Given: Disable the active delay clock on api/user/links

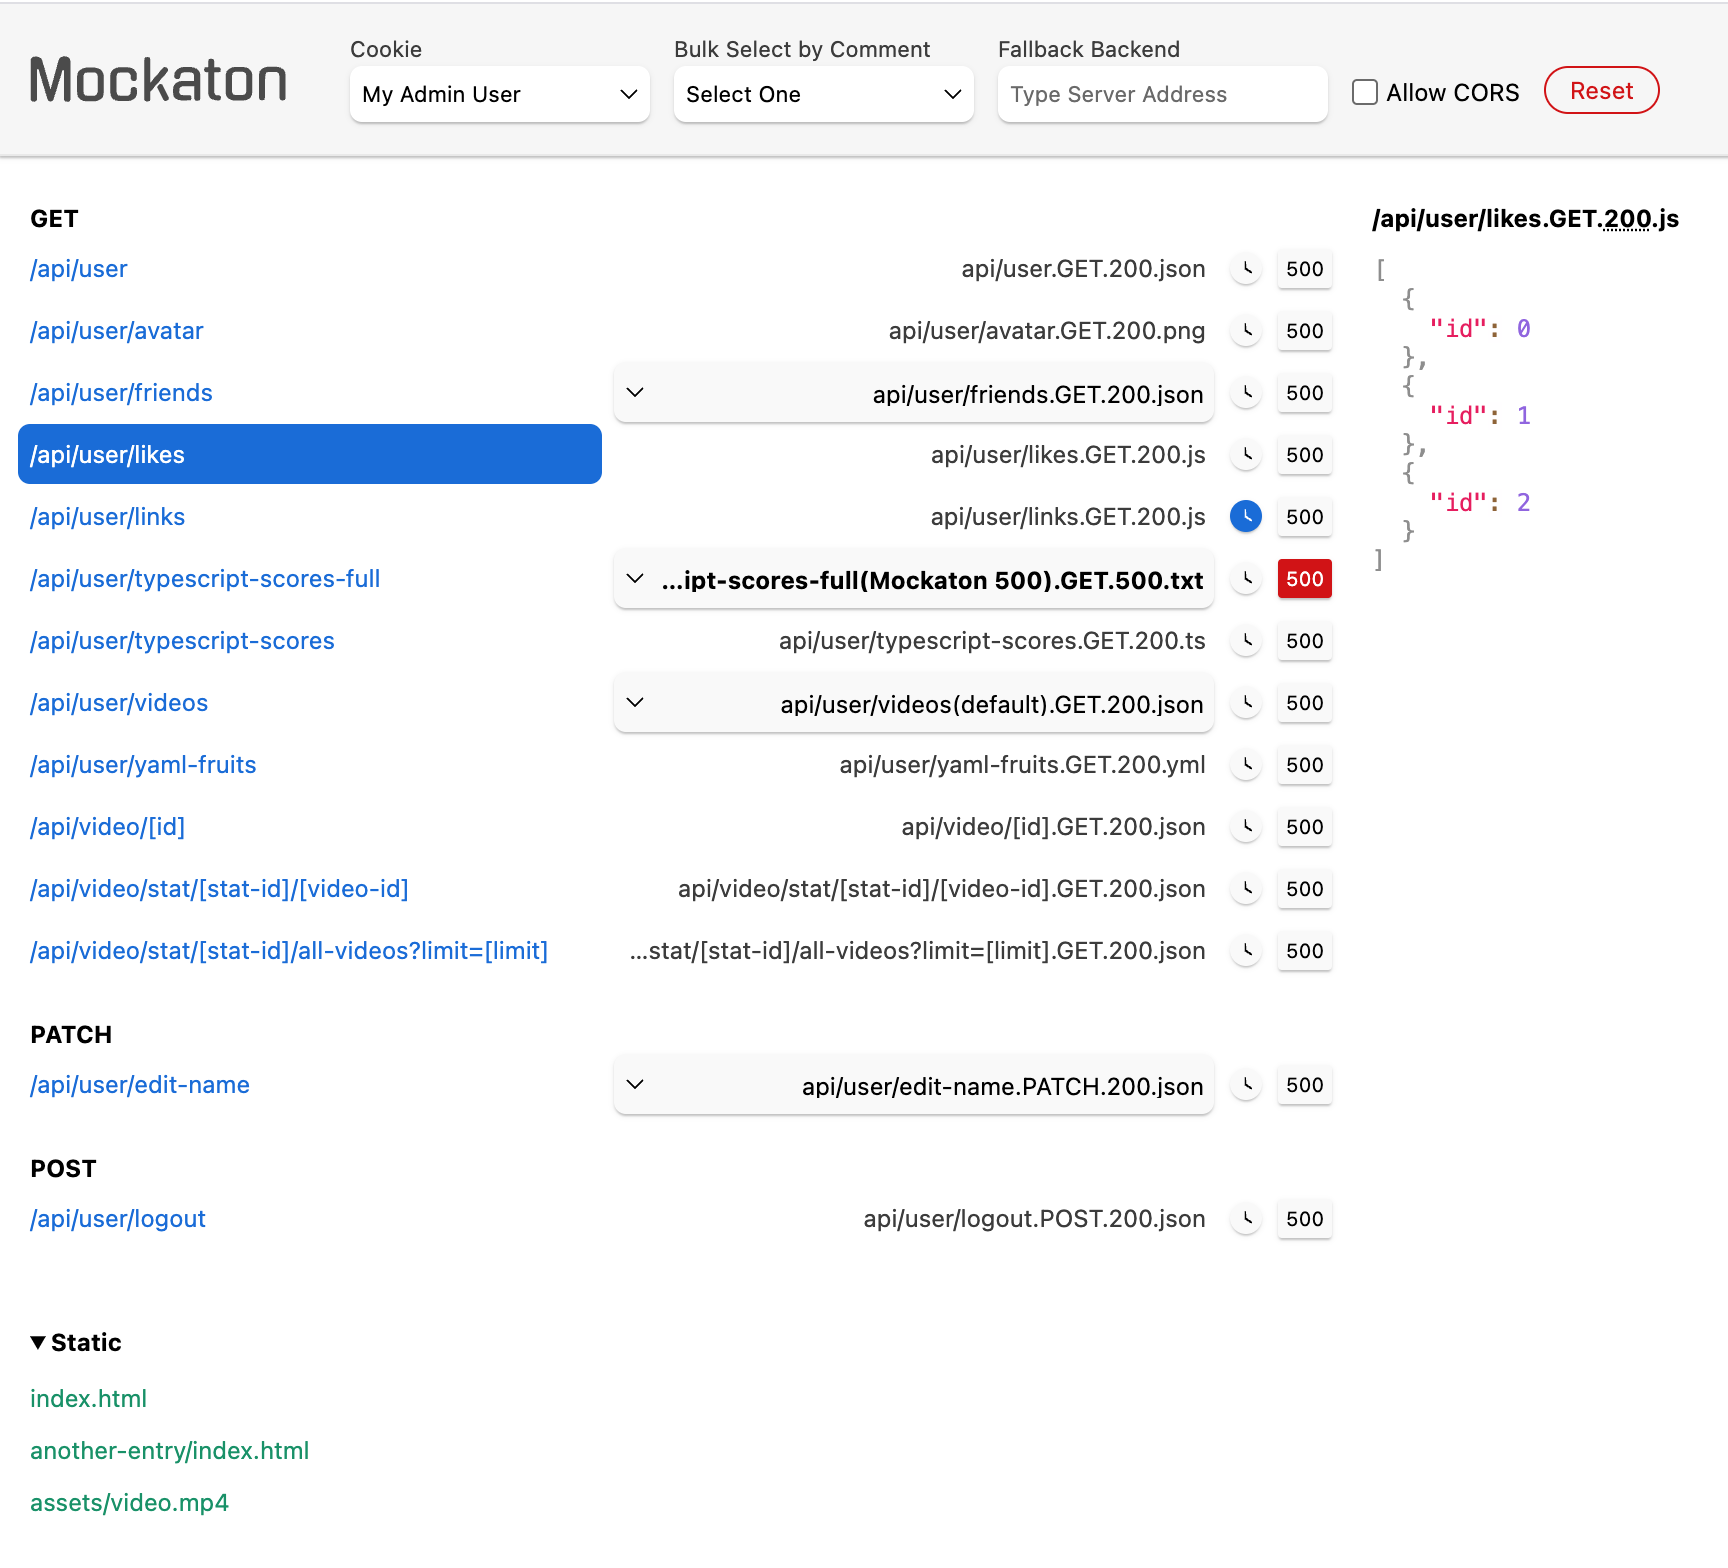Looking at the screenshot, I should pos(1246,517).
